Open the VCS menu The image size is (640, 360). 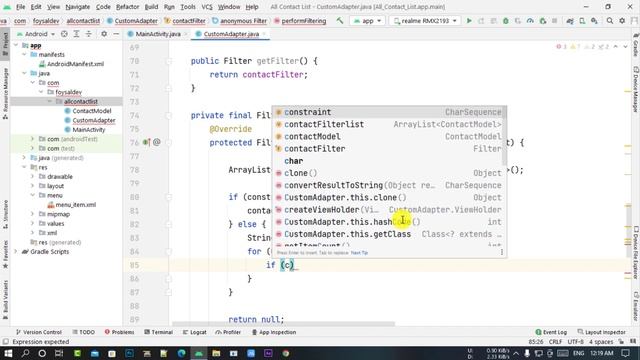(207, 7)
